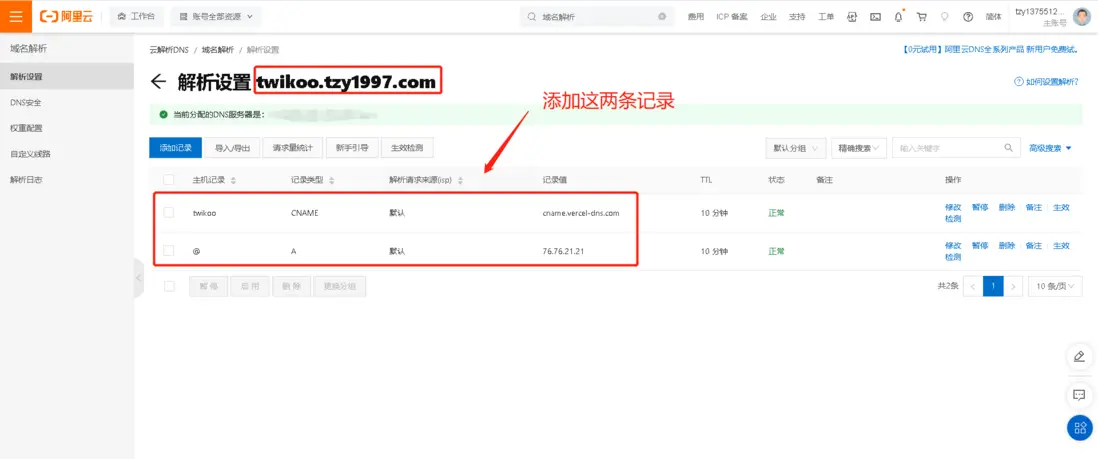Click 暂停 for the twikoo record
This screenshot has height=459, width=1098.
980,207
